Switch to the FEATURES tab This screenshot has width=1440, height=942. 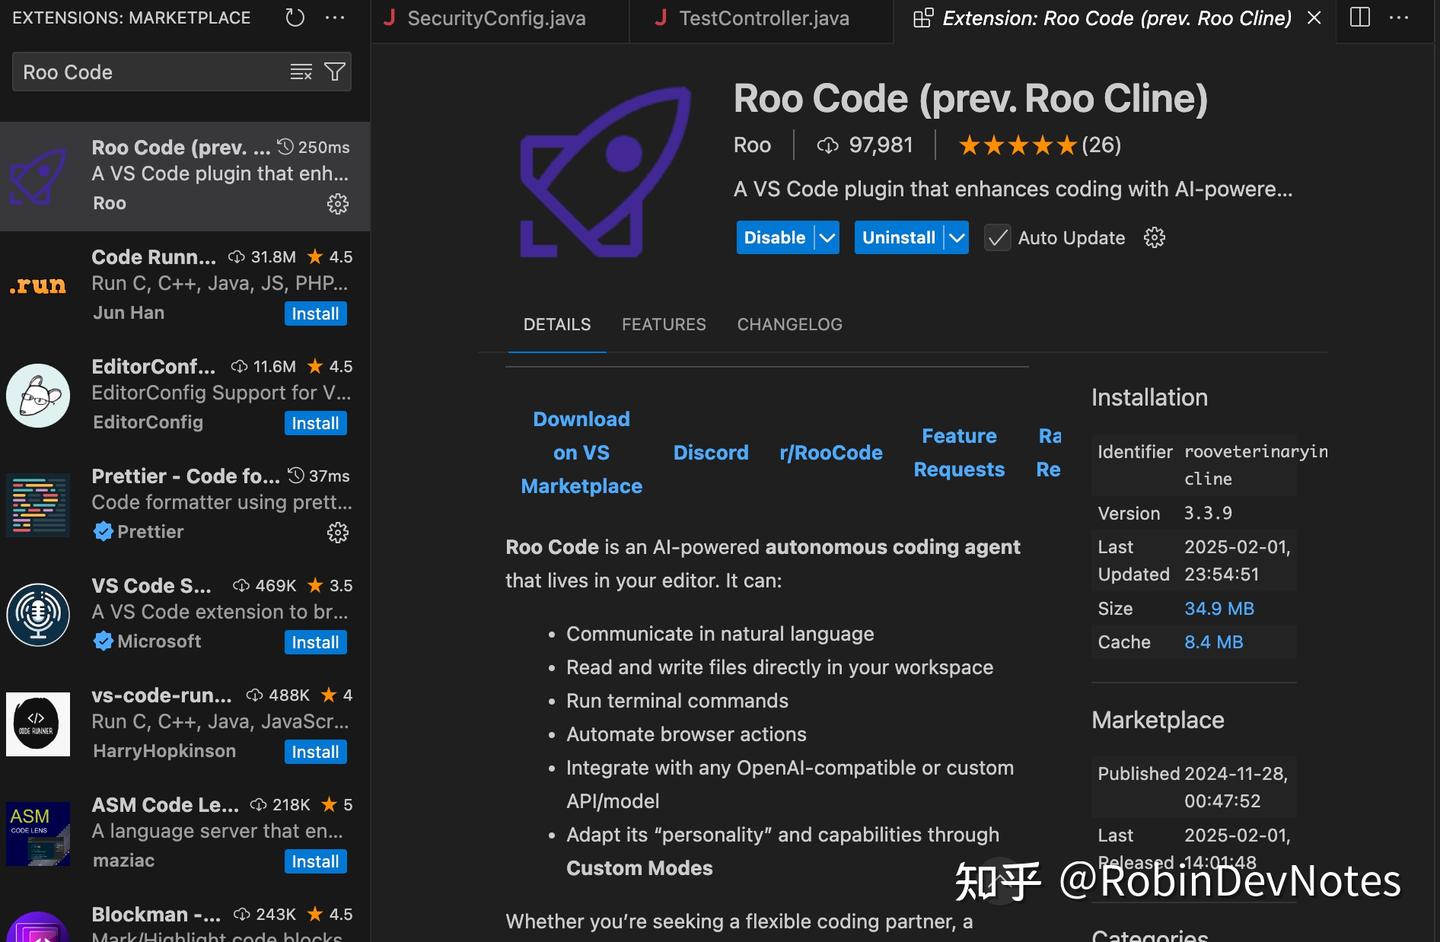click(663, 324)
